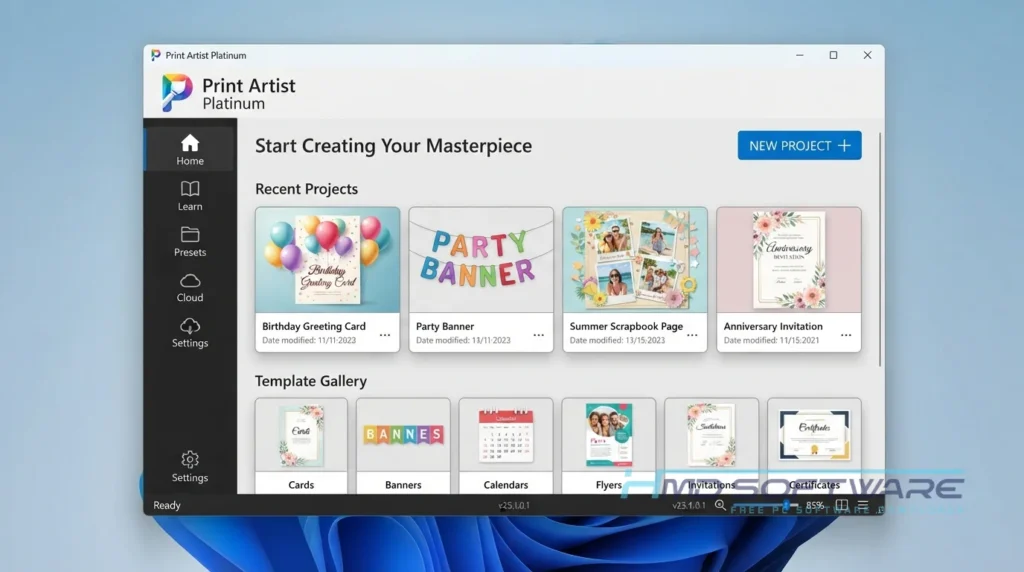Select the Flyers template category
This screenshot has width=1024, height=572.
[x=609, y=446]
